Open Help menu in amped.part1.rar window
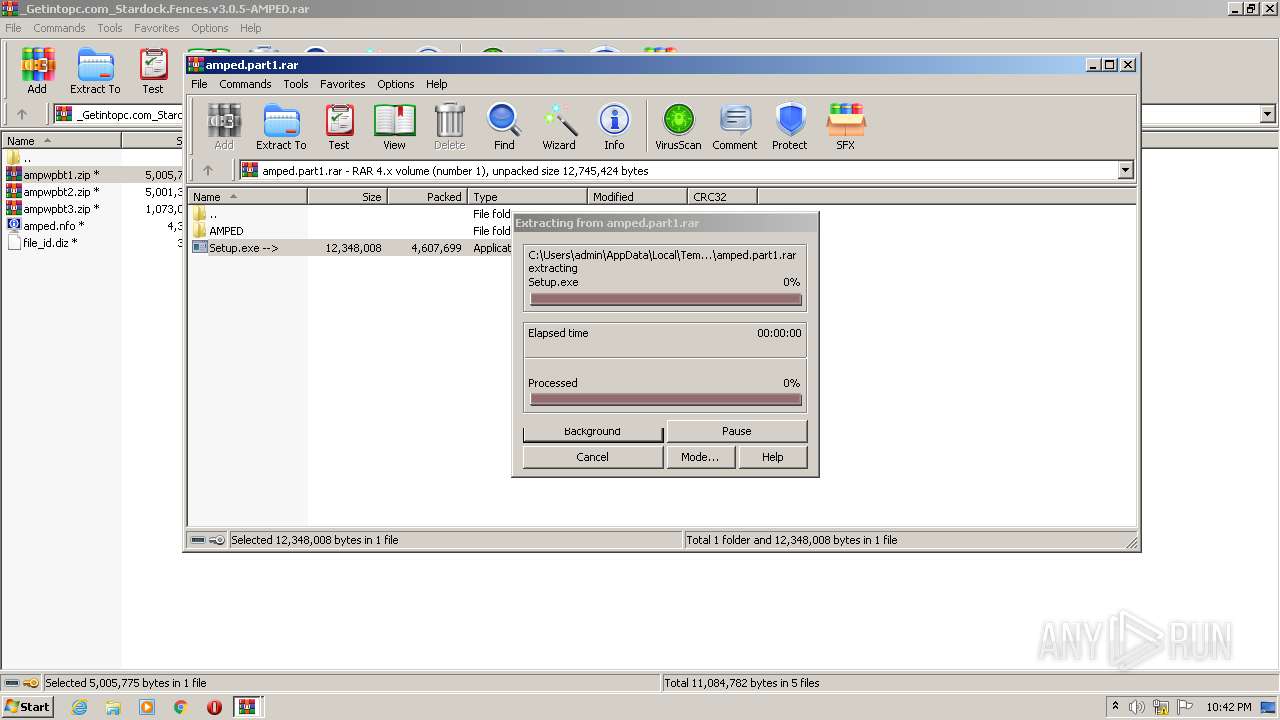1280x720 pixels. click(436, 84)
